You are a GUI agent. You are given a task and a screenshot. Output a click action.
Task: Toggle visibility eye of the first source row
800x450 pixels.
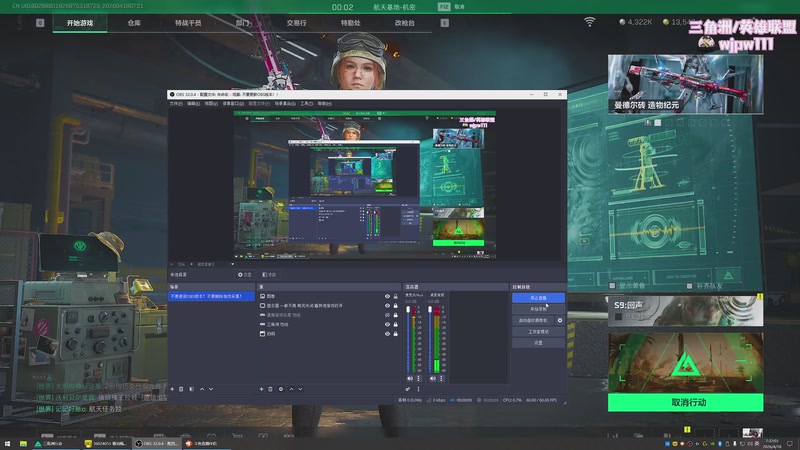point(387,296)
